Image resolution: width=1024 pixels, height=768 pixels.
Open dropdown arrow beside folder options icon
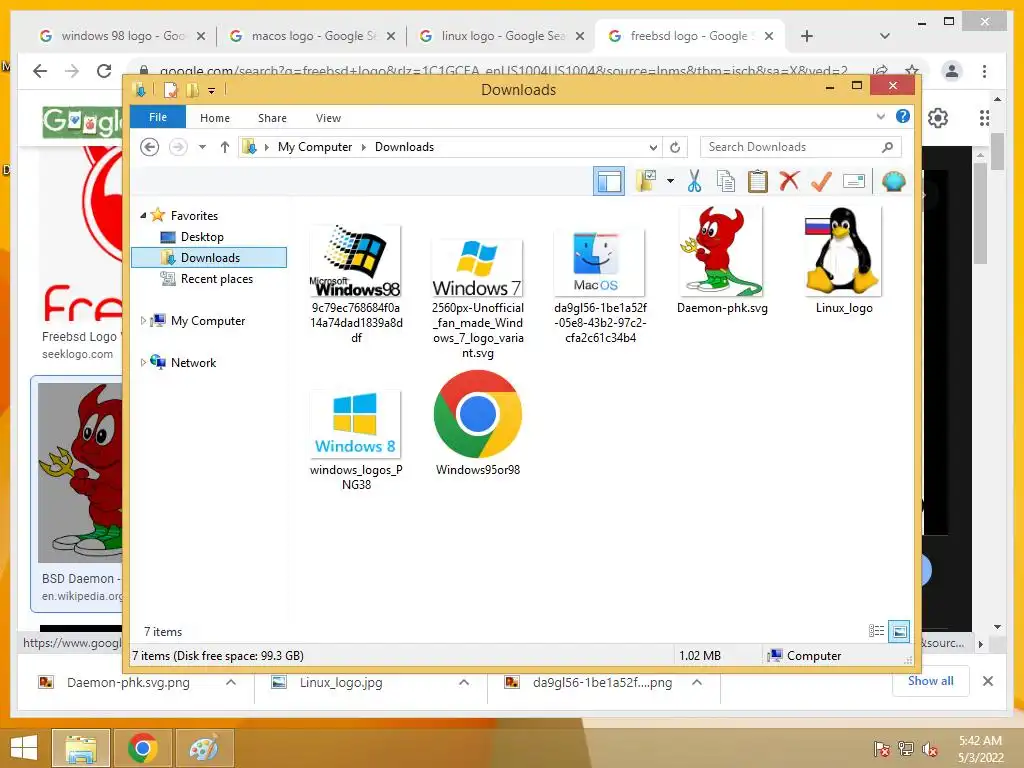(x=670, y=181)
